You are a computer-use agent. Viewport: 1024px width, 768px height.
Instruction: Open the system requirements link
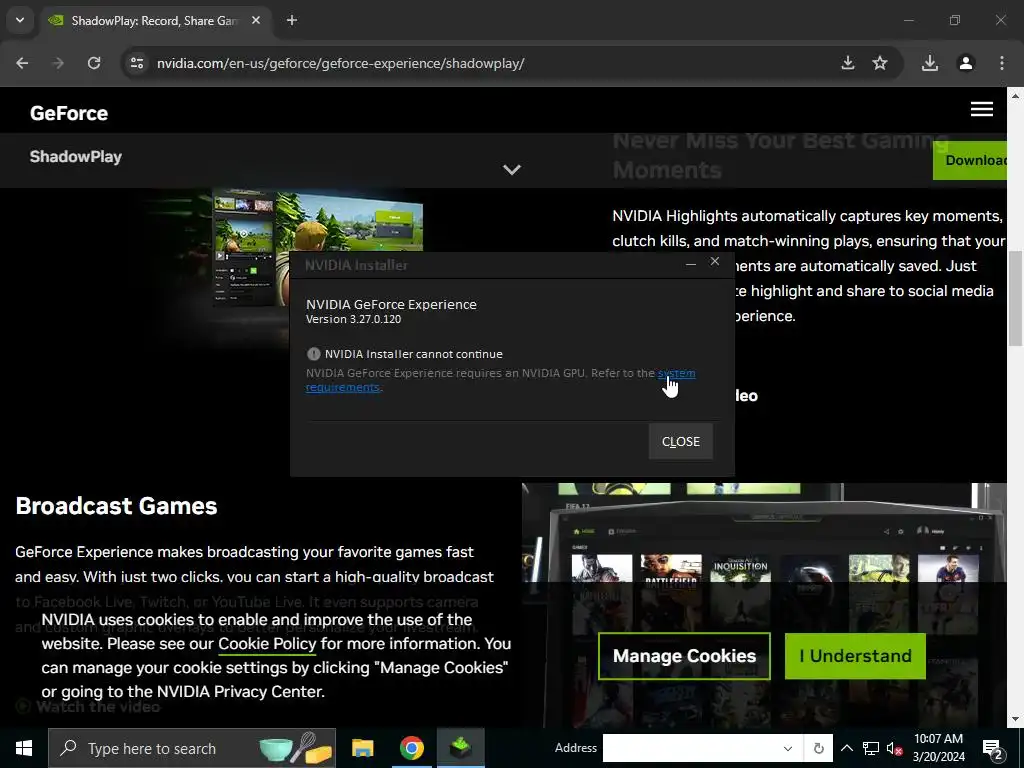[677, 373]
